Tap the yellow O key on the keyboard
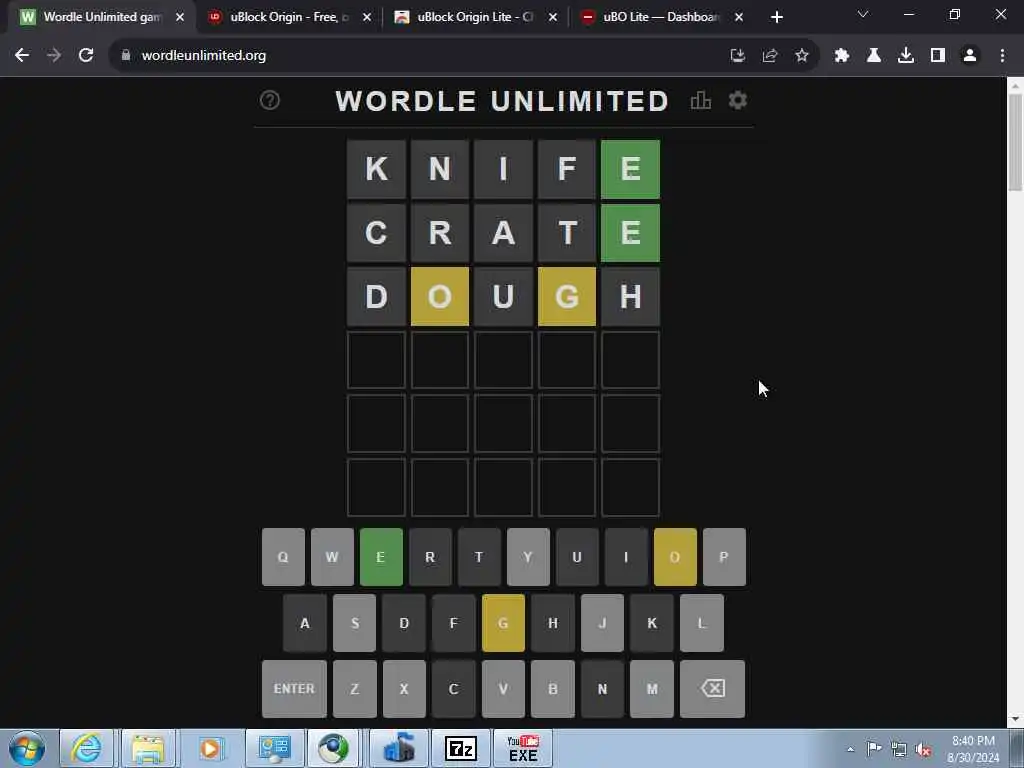The height and width of the screenshot is (768, 1024). tap(675, 557)
